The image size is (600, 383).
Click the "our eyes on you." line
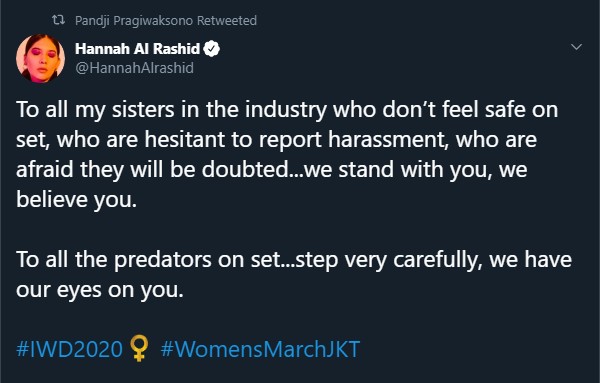pos(100,290)
